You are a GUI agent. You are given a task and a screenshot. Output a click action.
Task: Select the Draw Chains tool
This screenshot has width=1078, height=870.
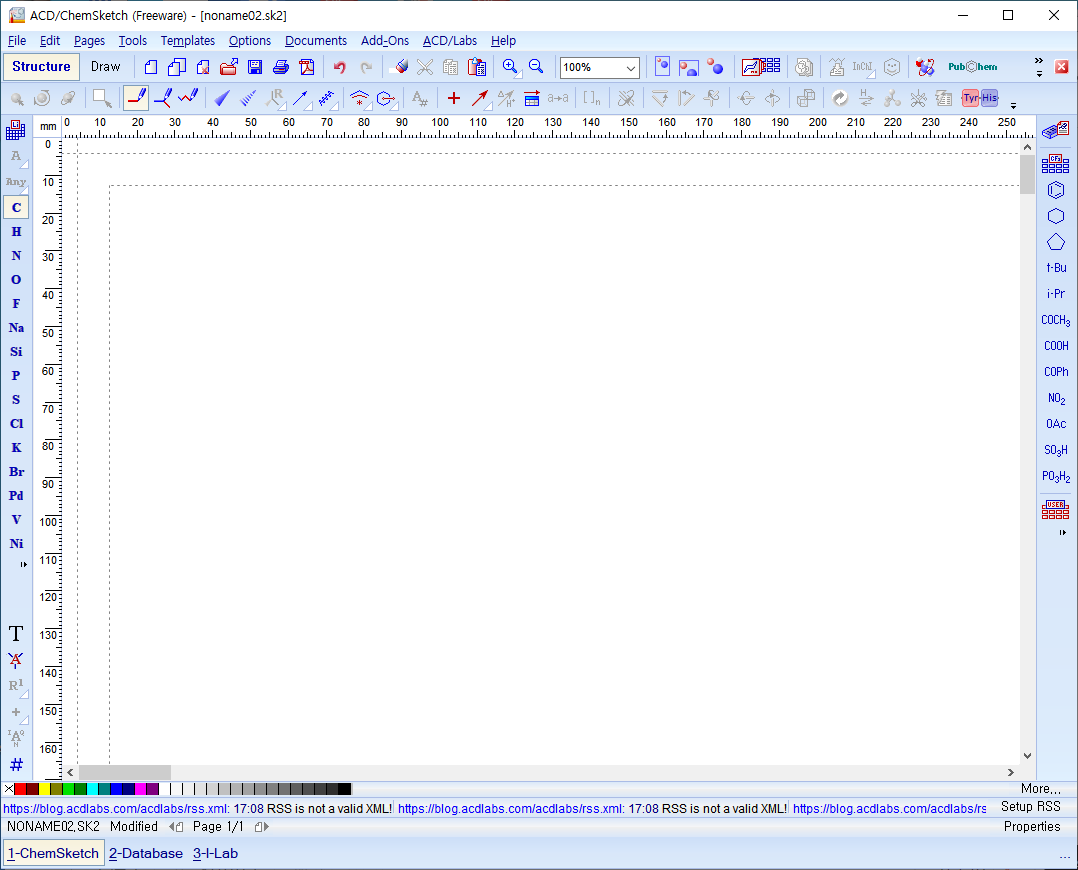pyautogui.click(x=188, y=98)
